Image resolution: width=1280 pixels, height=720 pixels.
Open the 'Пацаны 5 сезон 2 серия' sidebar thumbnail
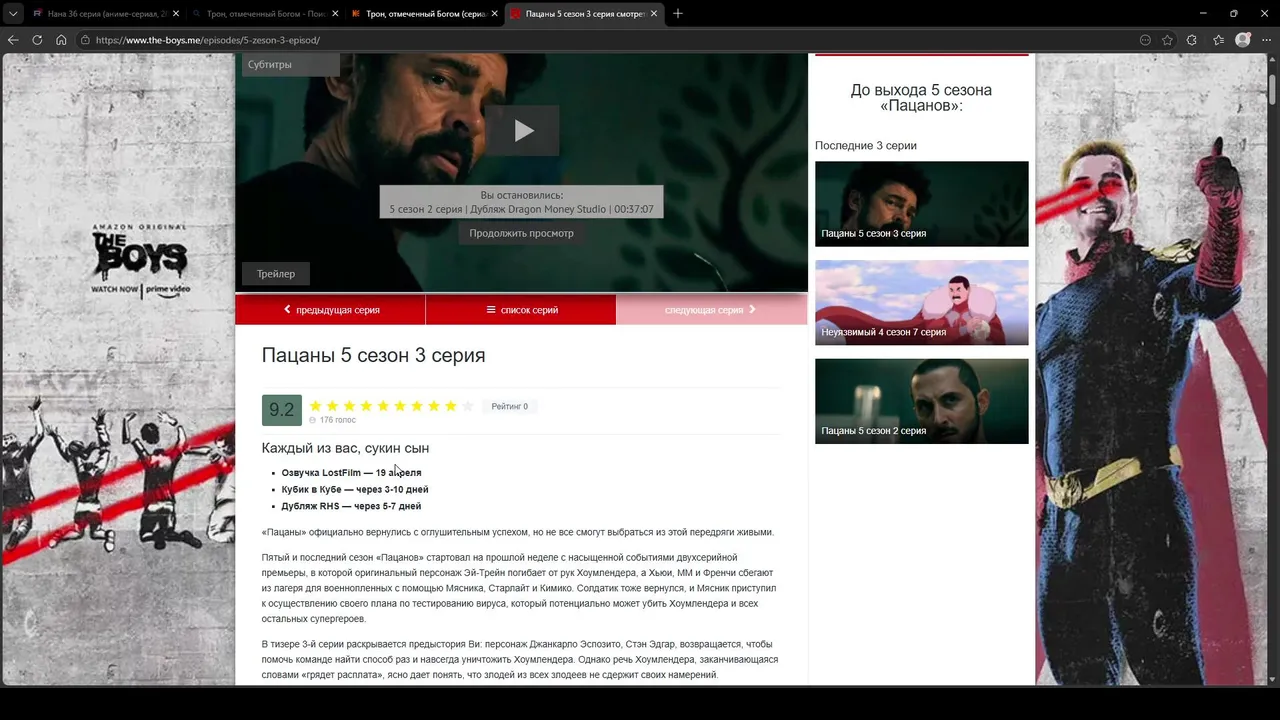pyautogui.click(x=922, y=401)
